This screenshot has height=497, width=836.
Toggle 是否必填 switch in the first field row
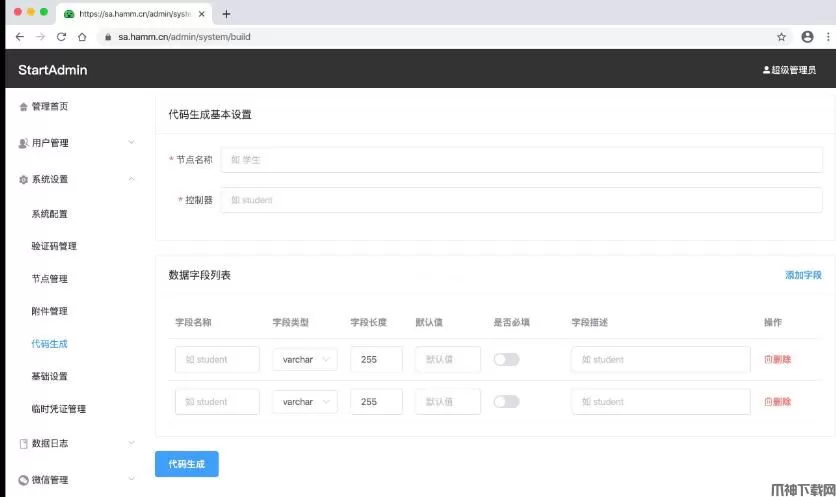tap(506, 360)
